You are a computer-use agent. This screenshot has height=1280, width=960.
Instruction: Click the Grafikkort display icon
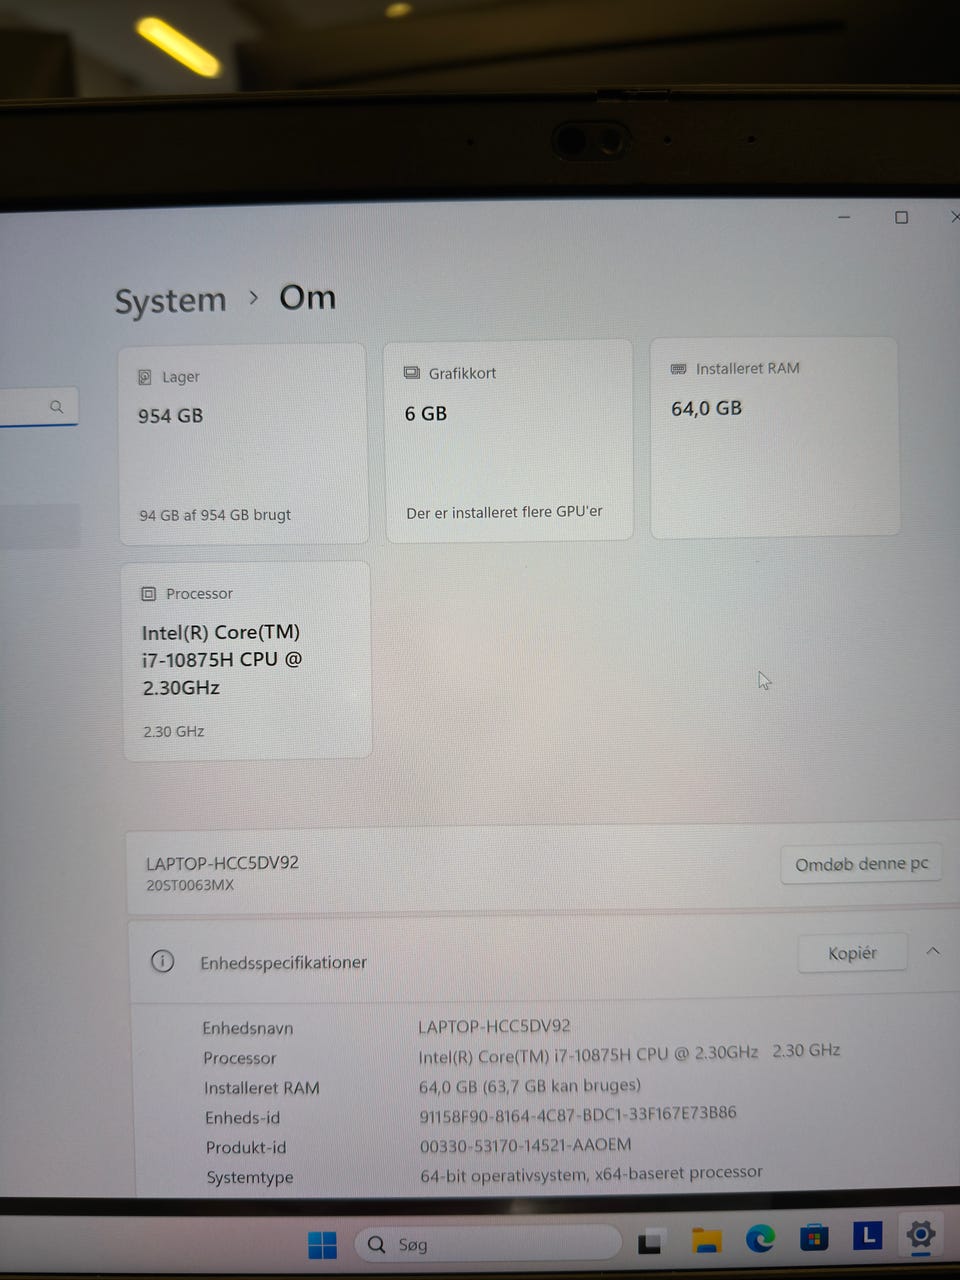pyautogui.click(x=411, y=373)
